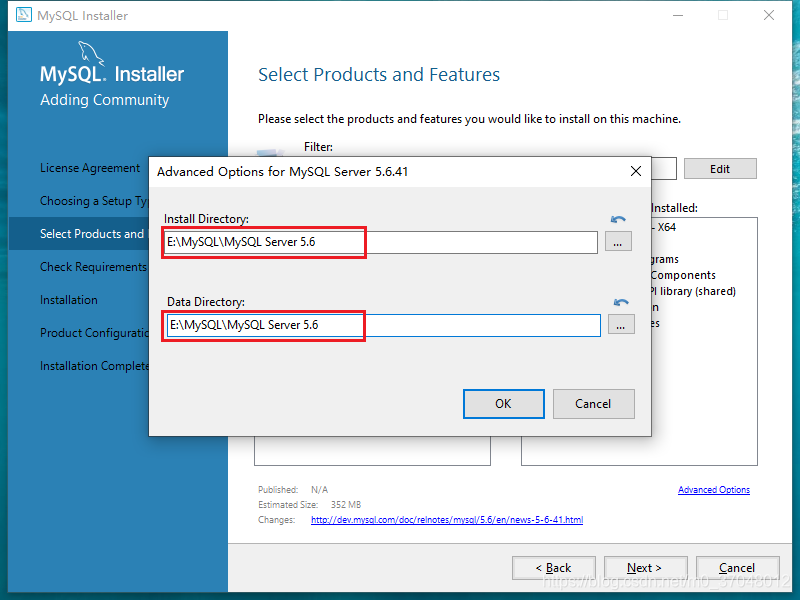Cancel the Advanced Options dialog
Image resolution: width=800 pixels, height=600 pixels.
[x=593, y=404]
